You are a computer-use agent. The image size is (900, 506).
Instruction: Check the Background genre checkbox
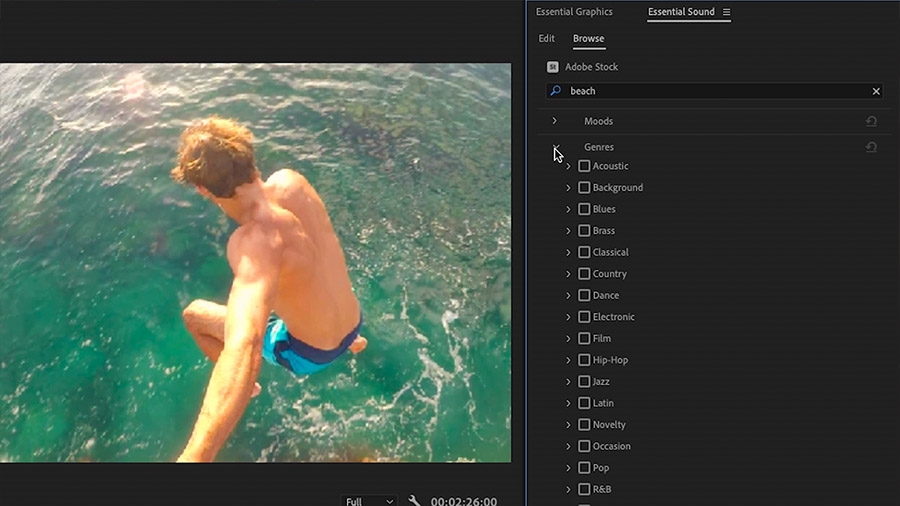(584, 188)
